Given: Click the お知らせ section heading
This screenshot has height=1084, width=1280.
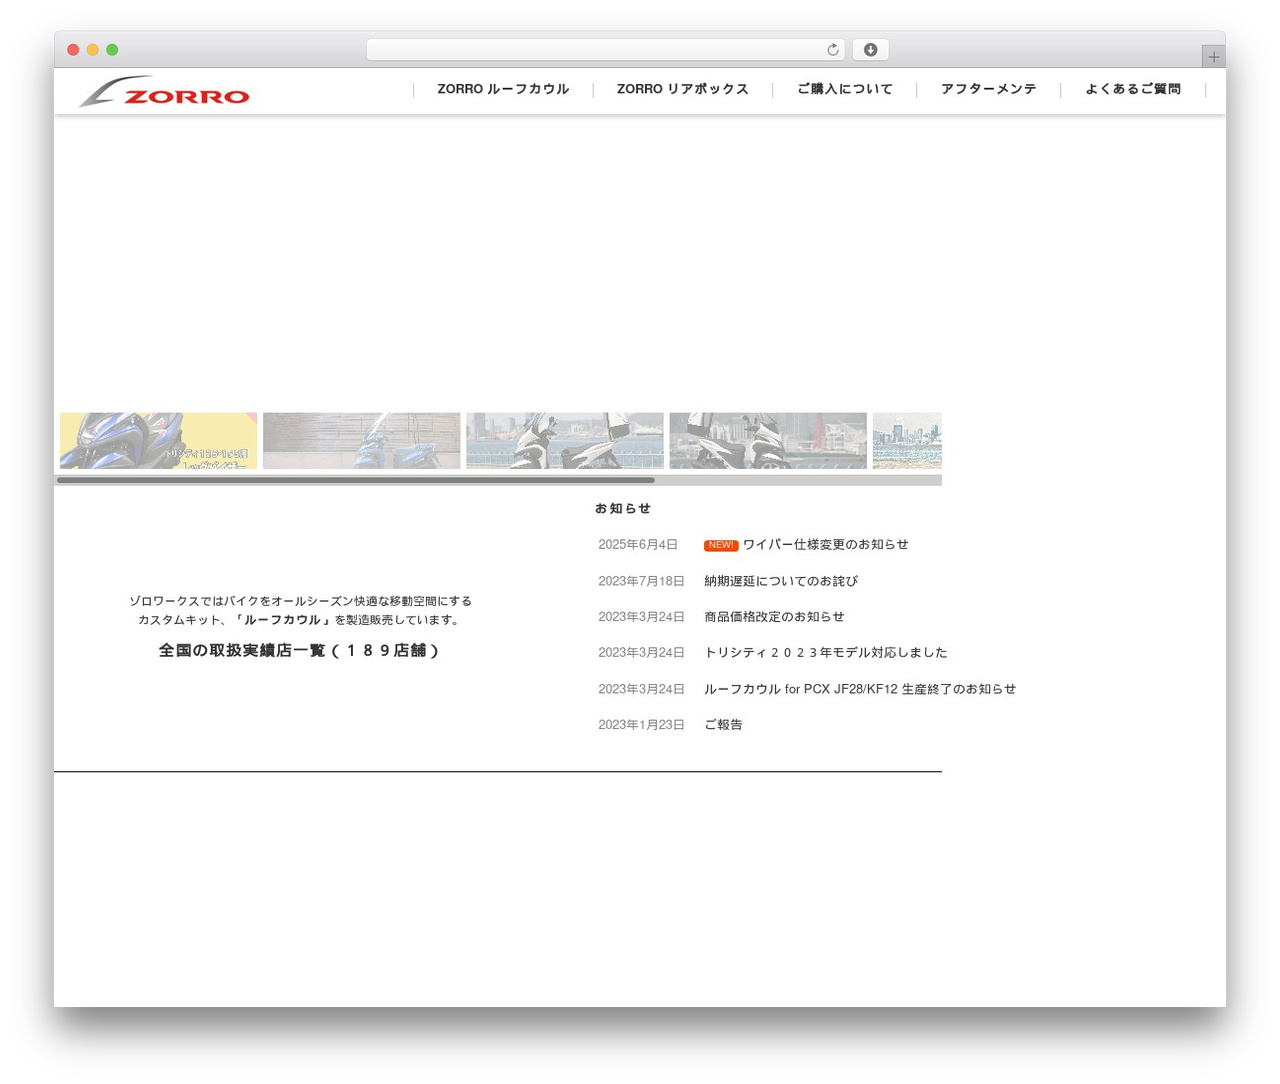Looking at the screenshot, I should click(x=623, y=508).
